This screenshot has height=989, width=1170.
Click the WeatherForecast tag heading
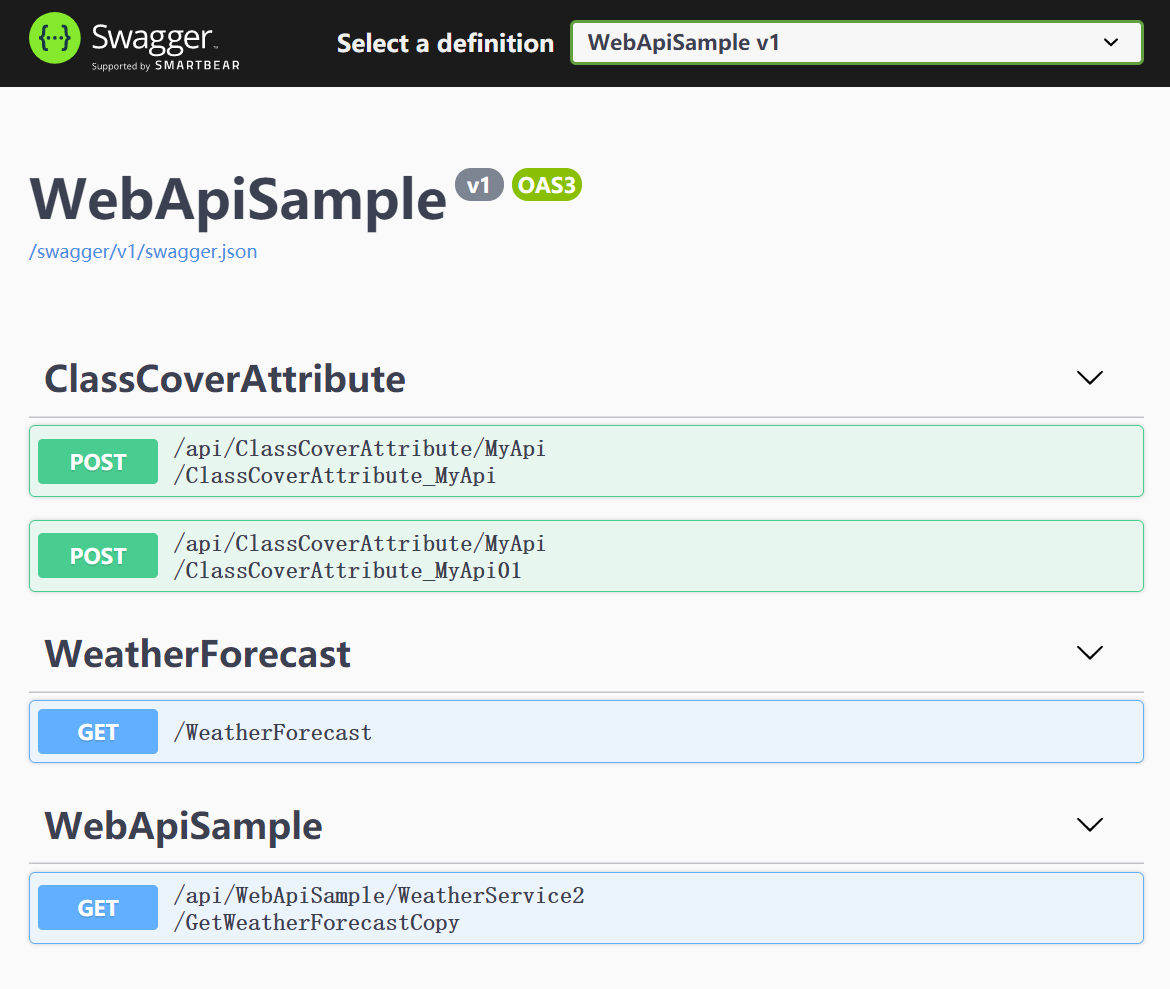pos(198,654)
